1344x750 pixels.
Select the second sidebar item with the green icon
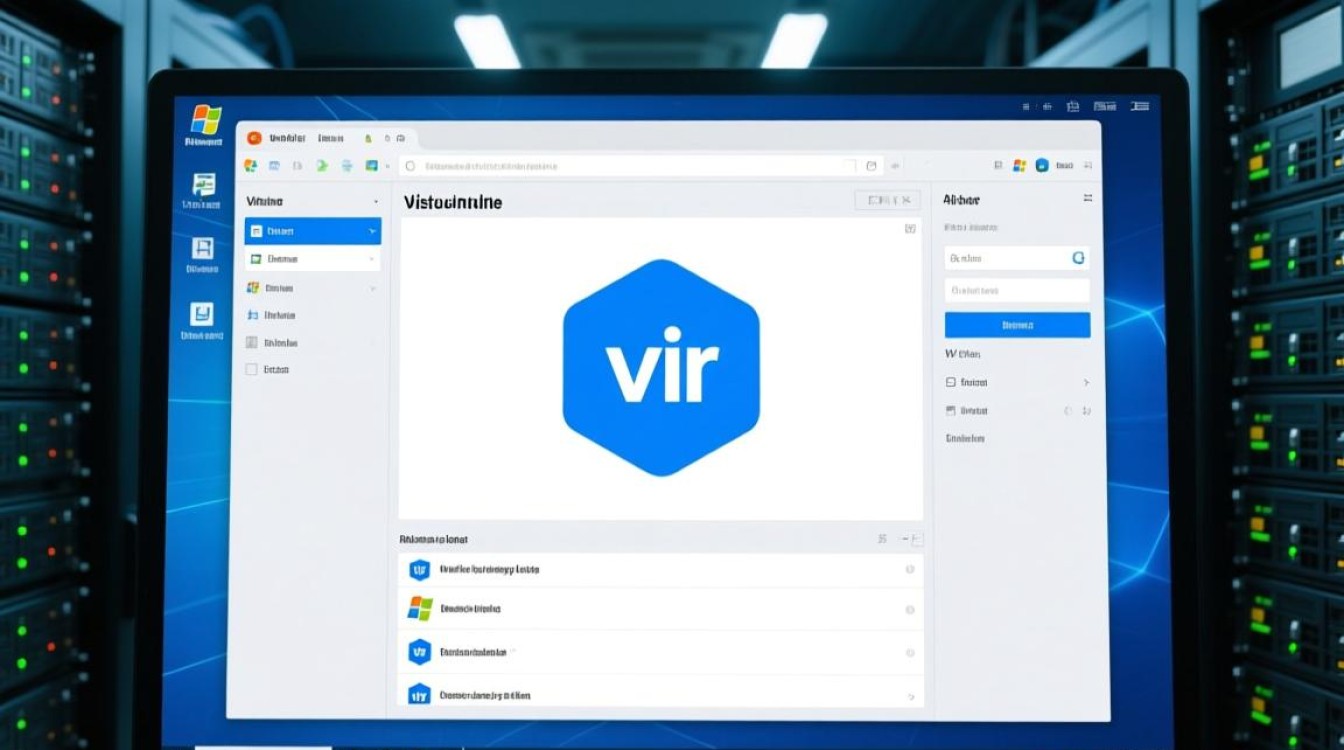pos(312,259)
